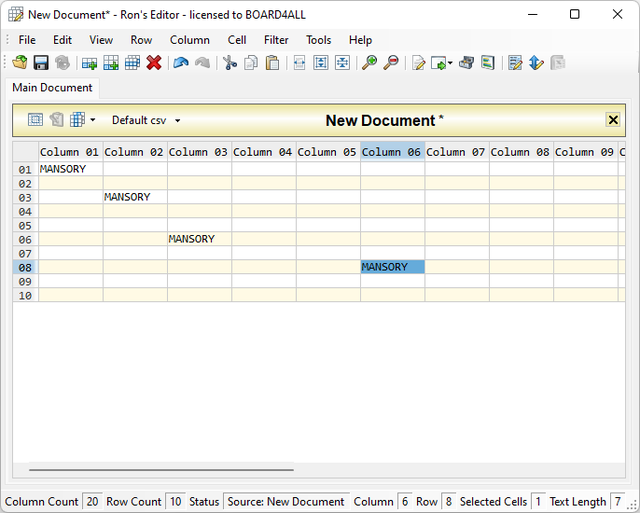Save document with the floppy disk icon
This screenshot has height=513, width=640.
coord(41,62)
